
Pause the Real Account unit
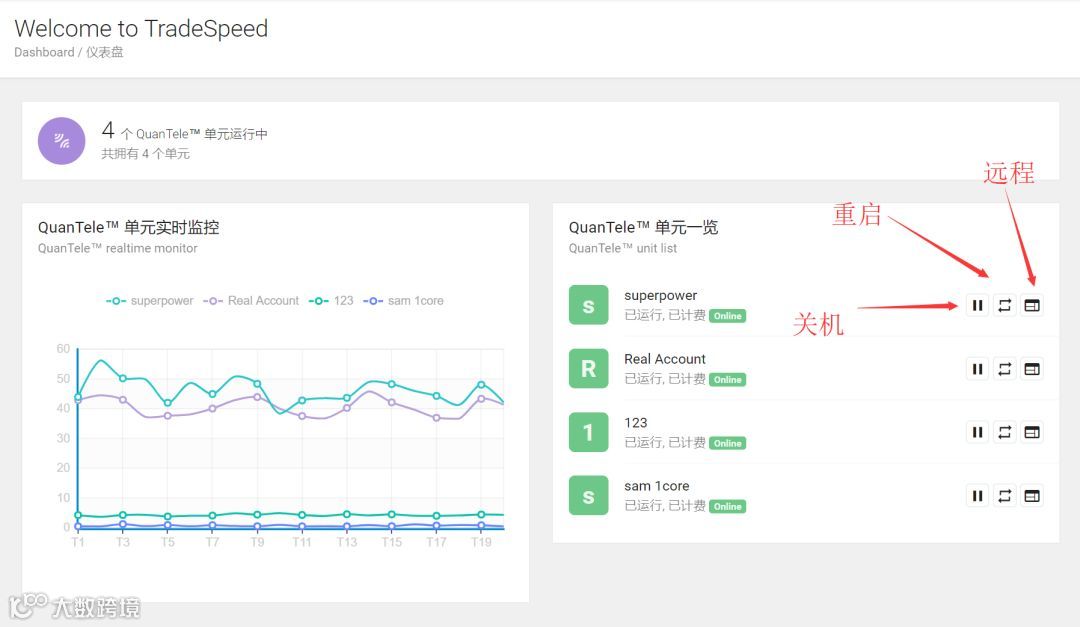pyautogui.click(x=977, y=369)
